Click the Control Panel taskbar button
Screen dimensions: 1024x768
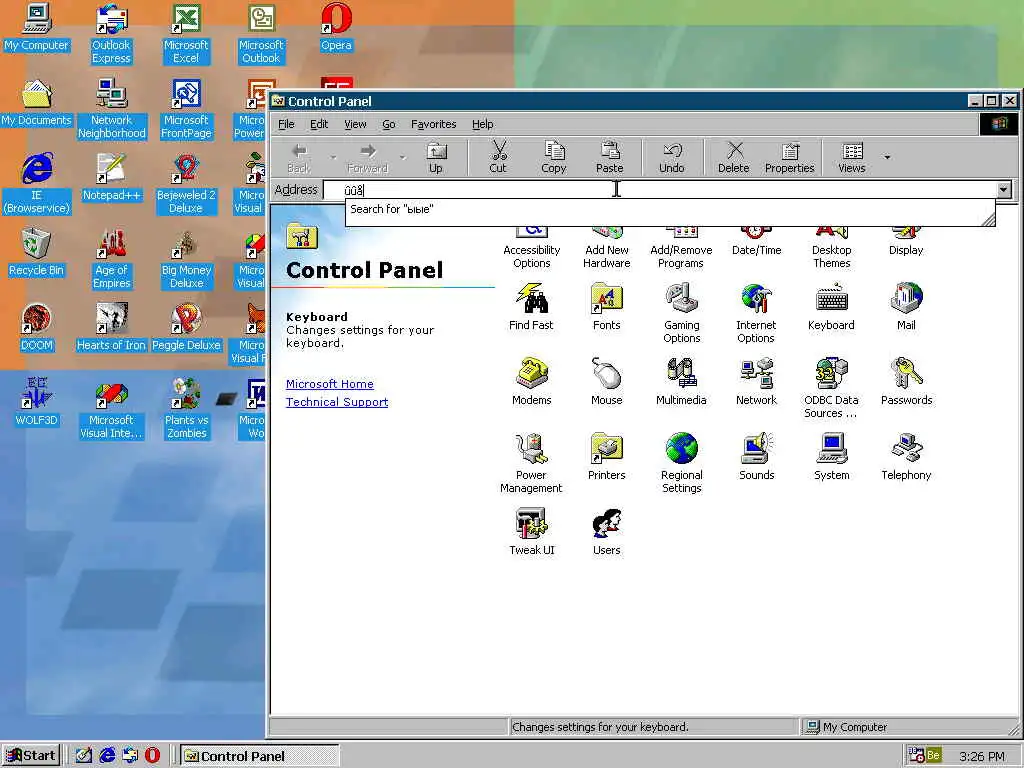[x=260, y=756]
